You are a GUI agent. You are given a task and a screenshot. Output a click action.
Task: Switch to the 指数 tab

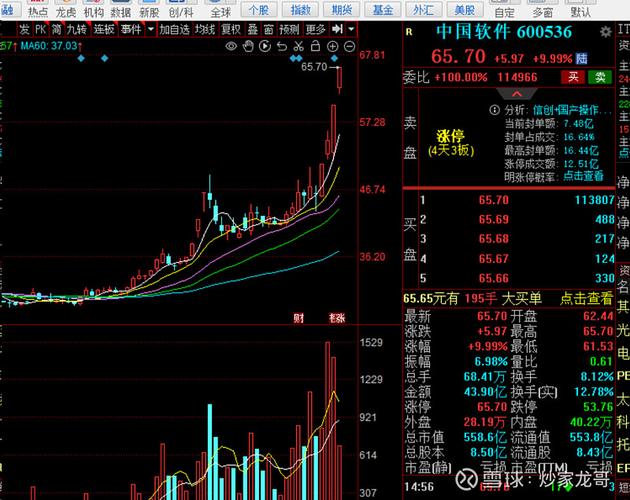point(300,10)
